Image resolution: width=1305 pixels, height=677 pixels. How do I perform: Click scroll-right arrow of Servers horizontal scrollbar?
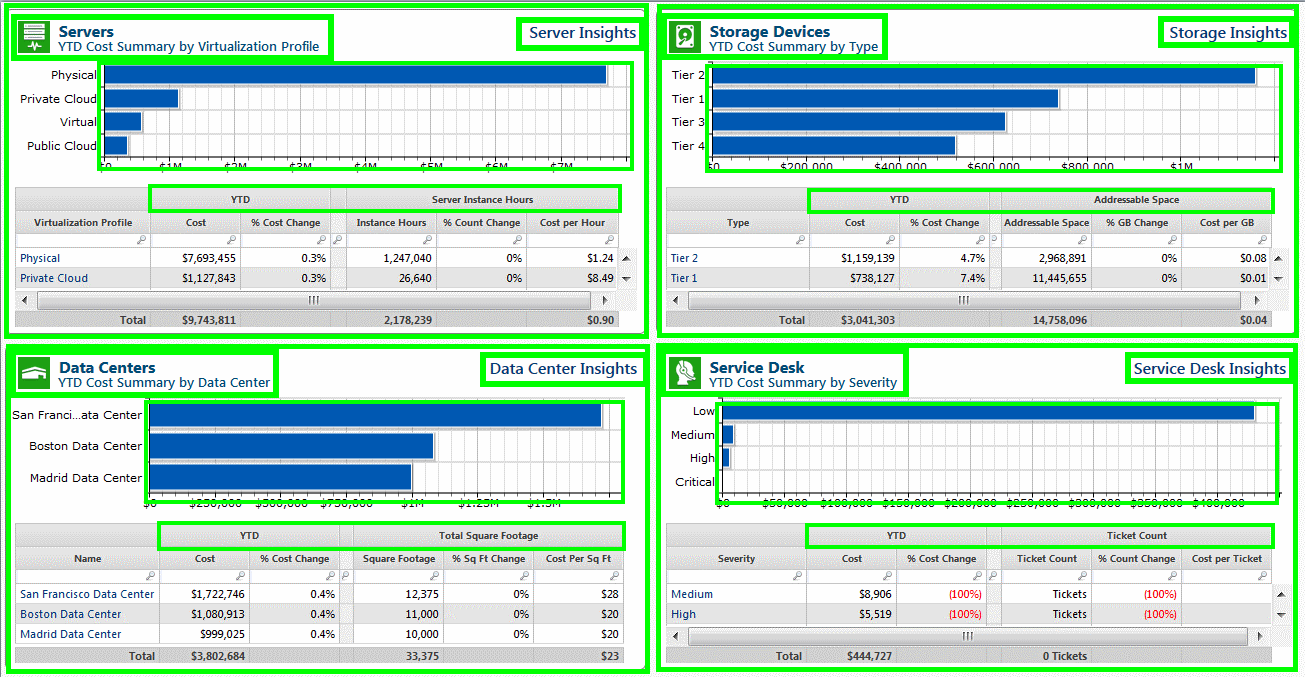click(x=605, y=300)
